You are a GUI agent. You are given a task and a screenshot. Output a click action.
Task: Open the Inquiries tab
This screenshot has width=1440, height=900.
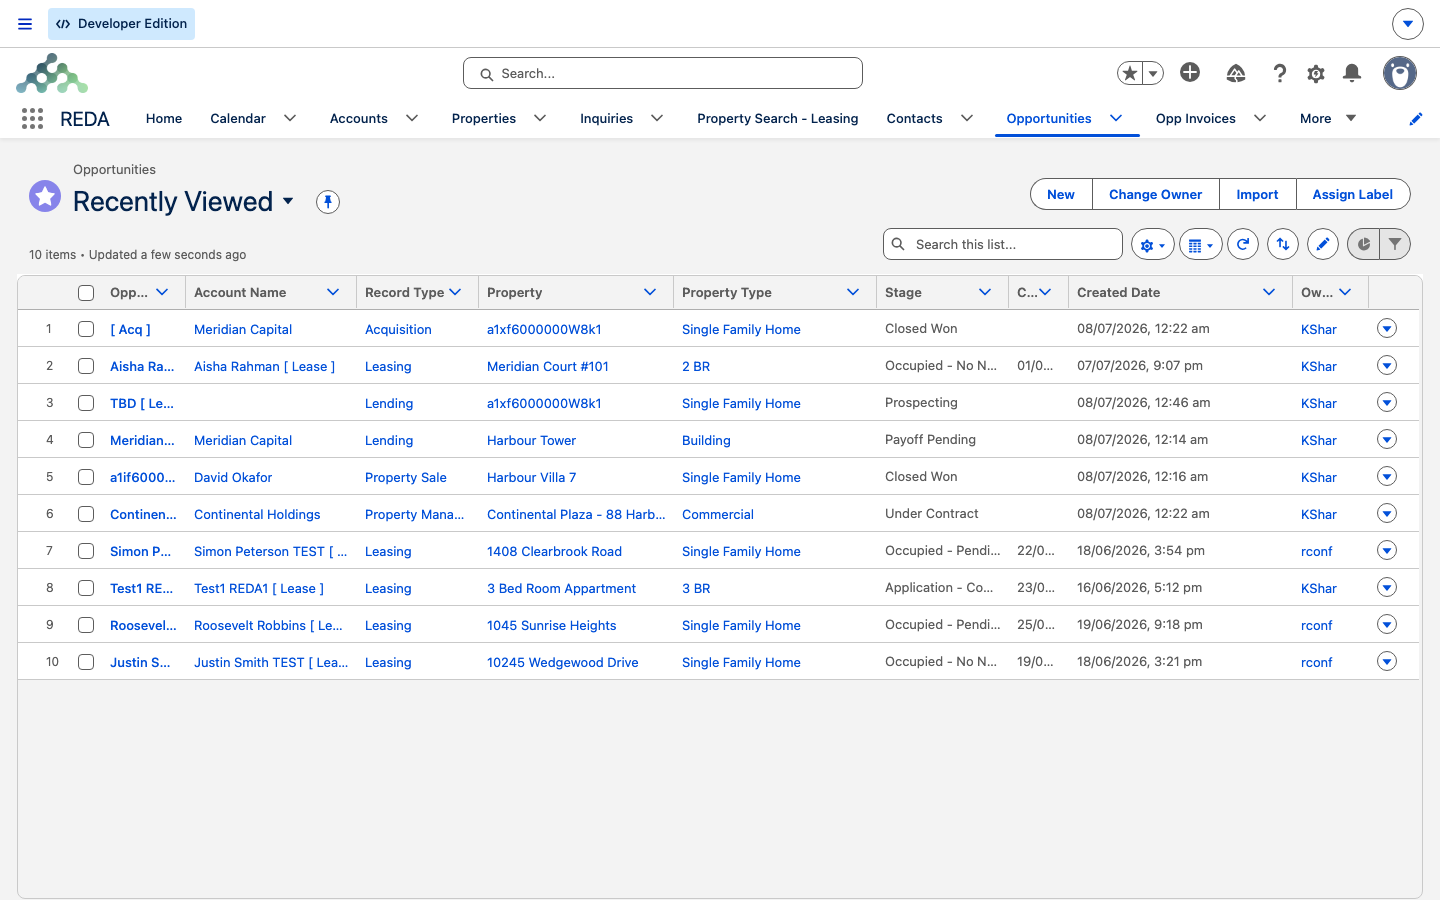click(606, 118)
